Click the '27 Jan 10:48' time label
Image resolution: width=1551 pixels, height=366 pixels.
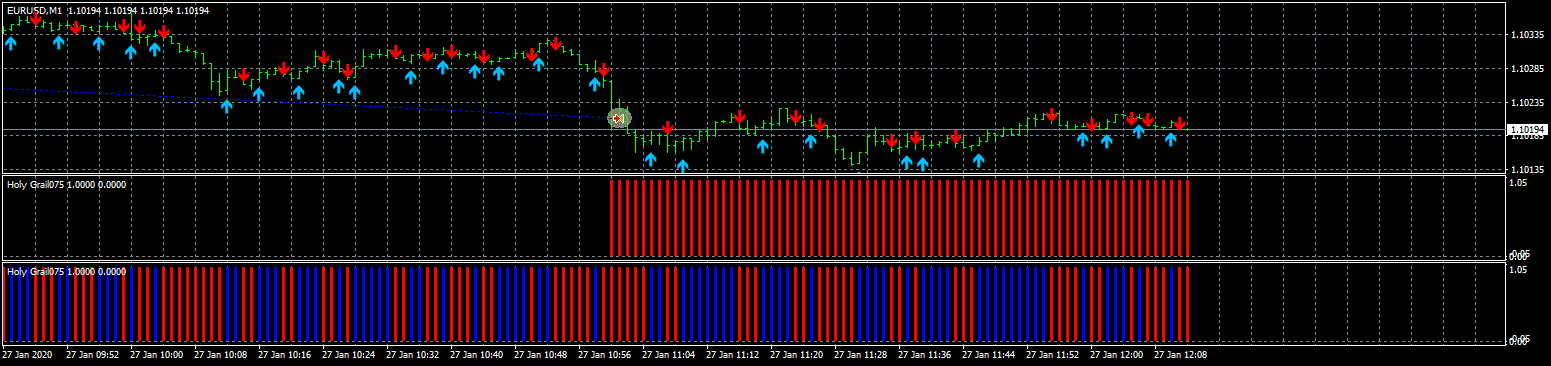tap(540, 354)
